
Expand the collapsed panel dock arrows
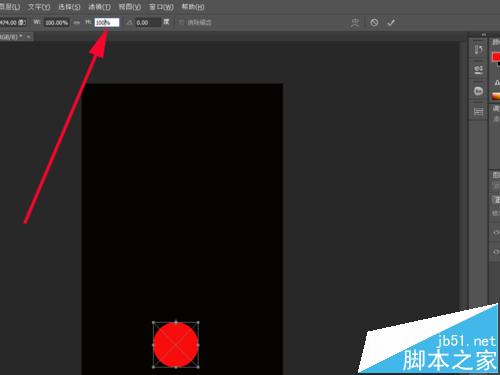[484, 34]
